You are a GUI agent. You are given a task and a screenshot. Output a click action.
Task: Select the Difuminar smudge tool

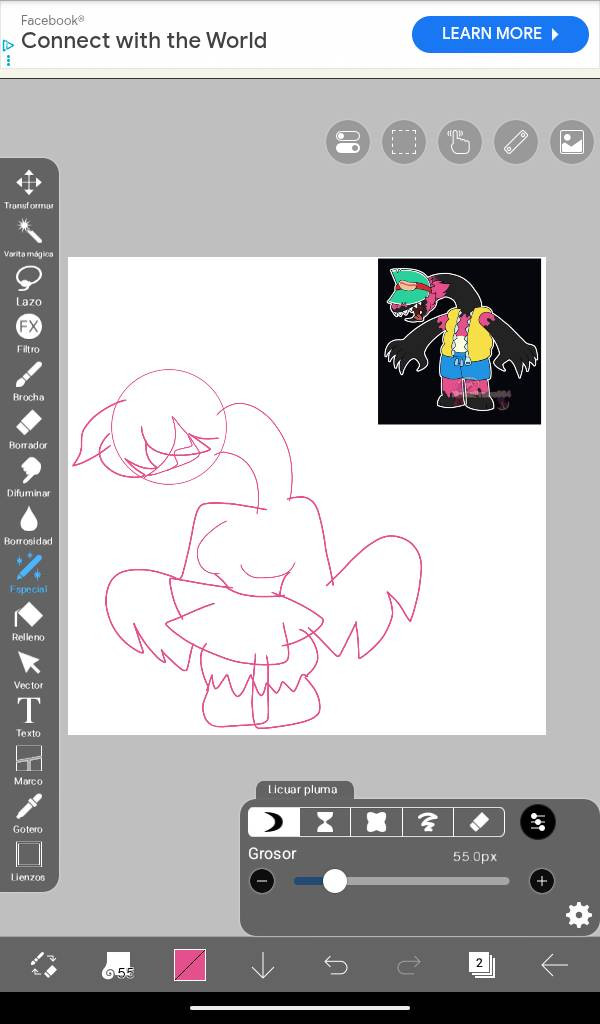pyautogui.click(x=29, y=477)
